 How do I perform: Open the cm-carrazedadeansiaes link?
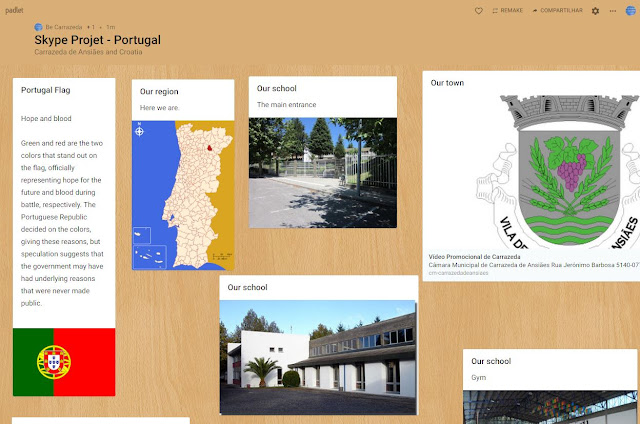(458, 273)
